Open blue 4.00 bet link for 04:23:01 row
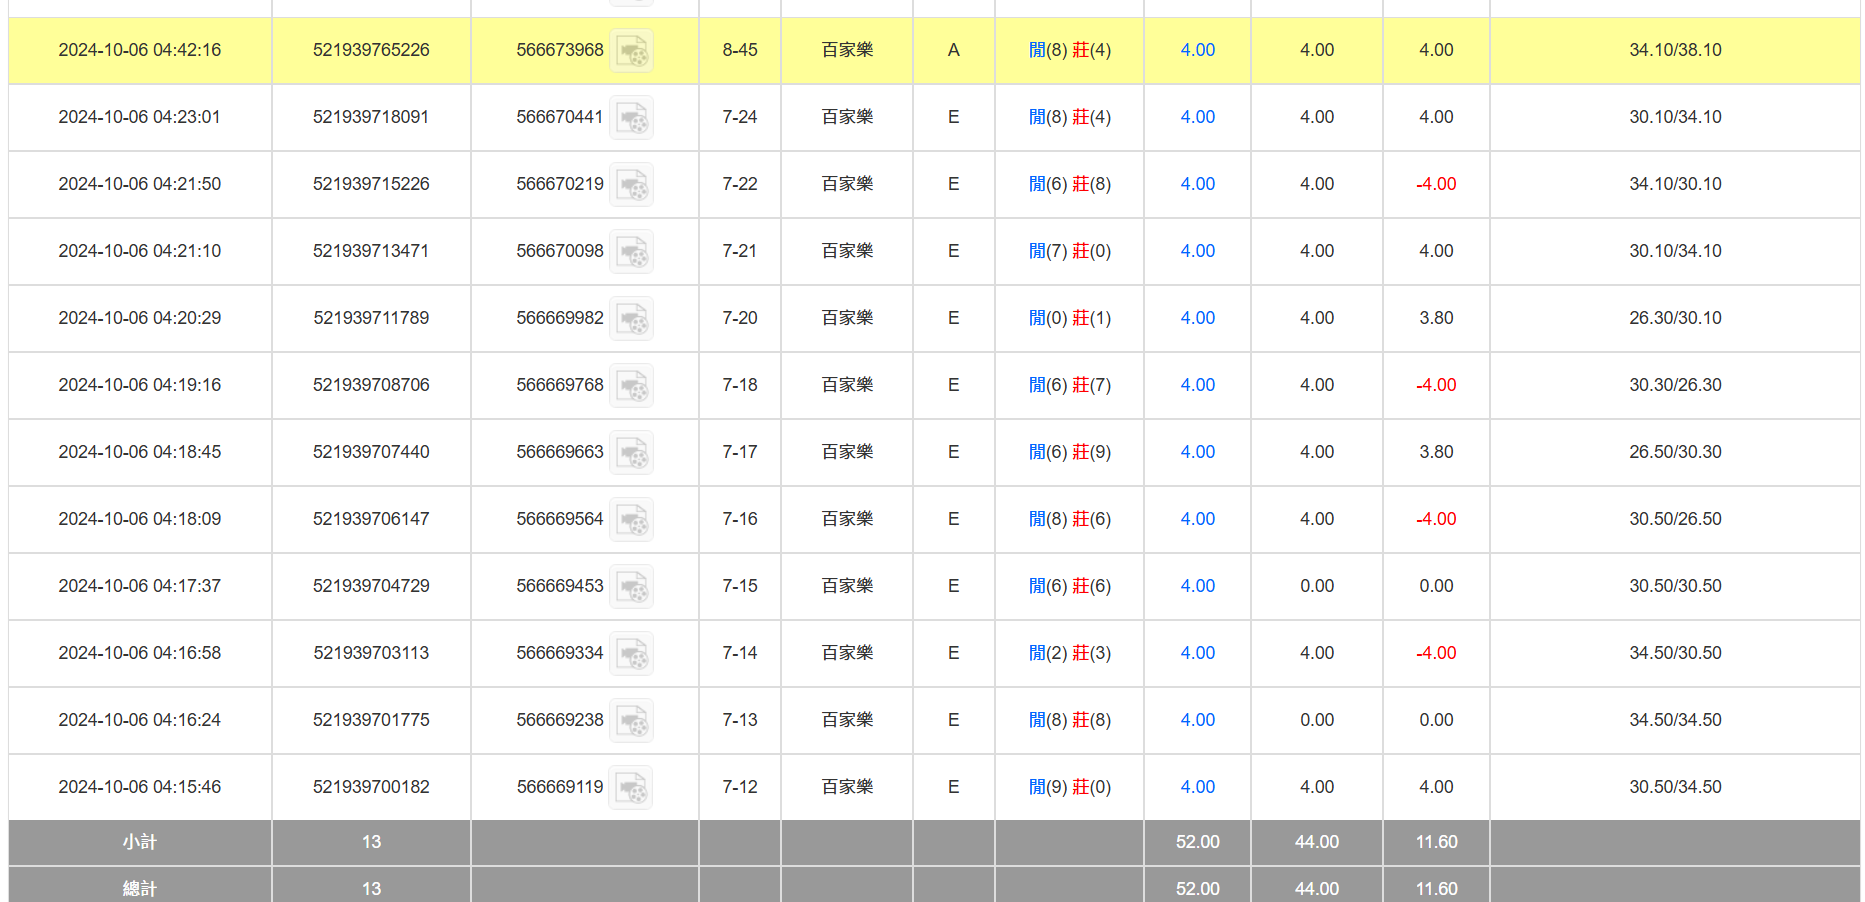 click(x=1197, y=117)
